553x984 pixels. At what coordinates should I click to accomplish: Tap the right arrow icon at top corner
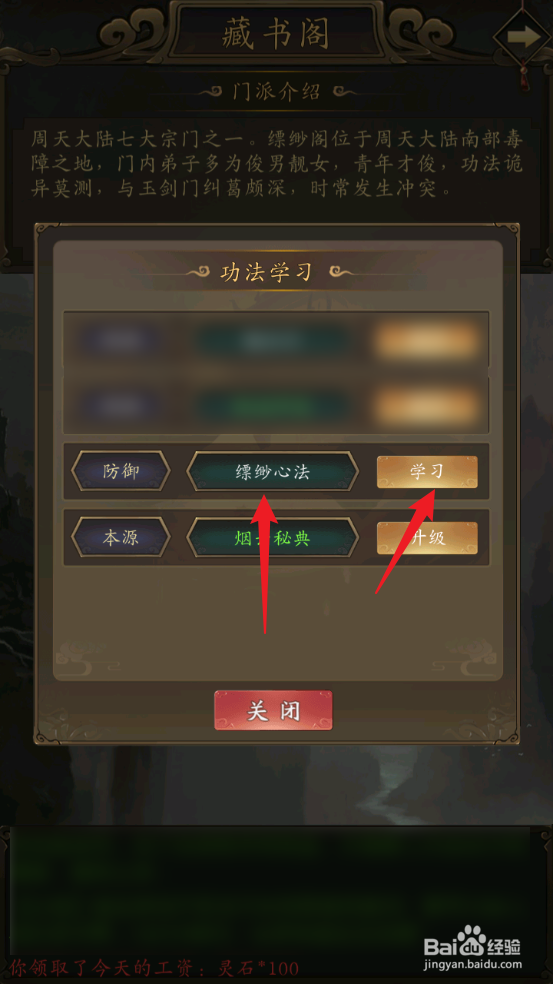pos(524,36)
